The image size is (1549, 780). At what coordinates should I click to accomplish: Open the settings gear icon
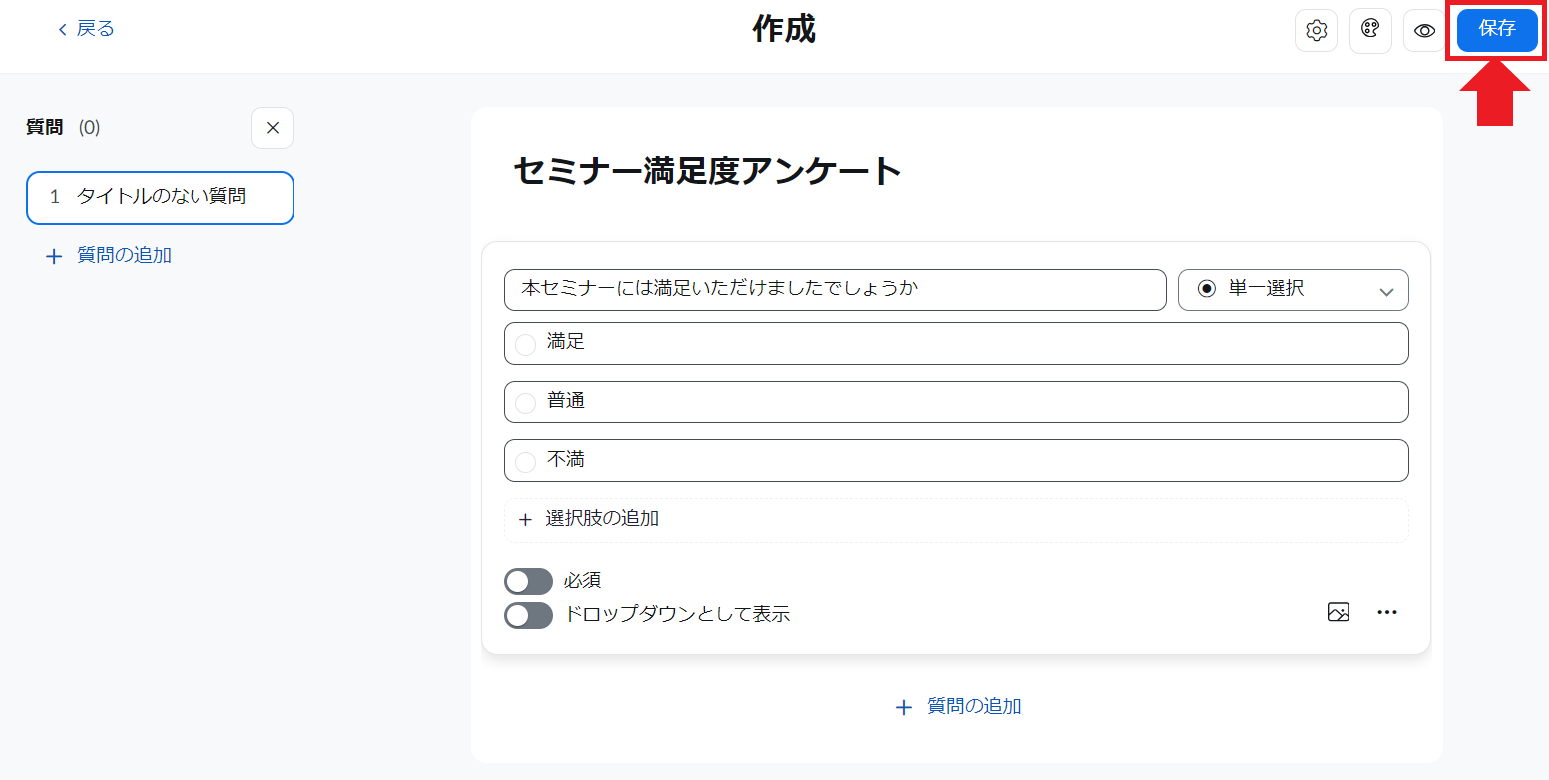point(1316,31)
